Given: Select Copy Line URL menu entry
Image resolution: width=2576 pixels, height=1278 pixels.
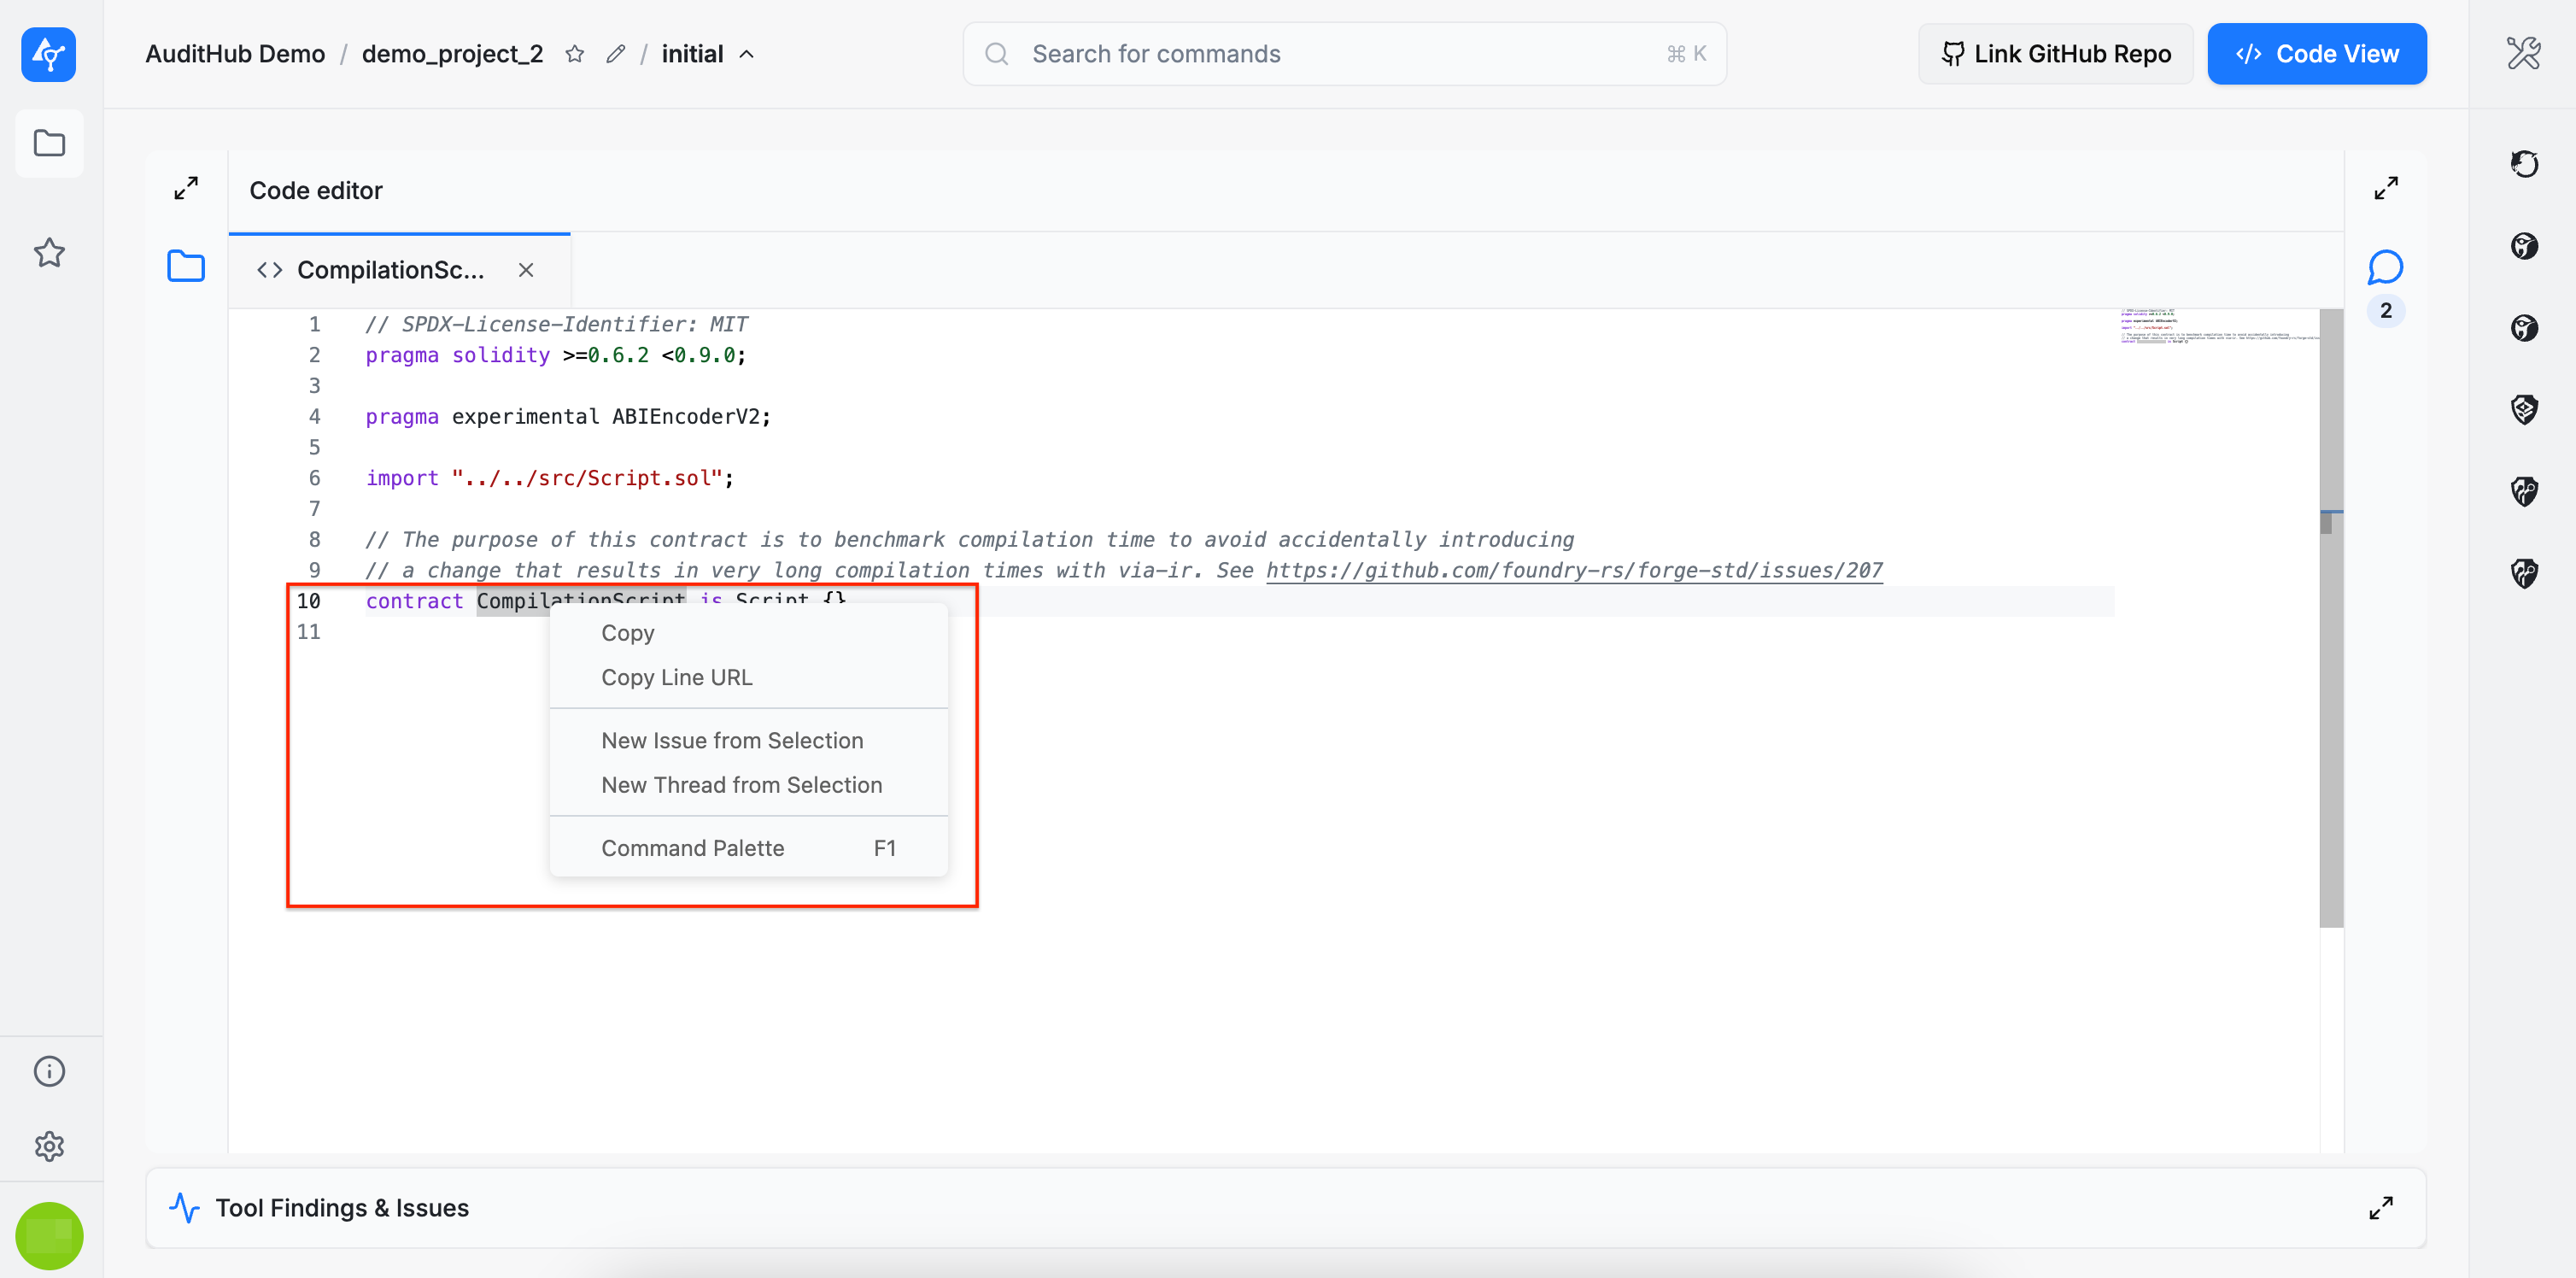Looking at the screenshot, I should (x=676, y=677).
